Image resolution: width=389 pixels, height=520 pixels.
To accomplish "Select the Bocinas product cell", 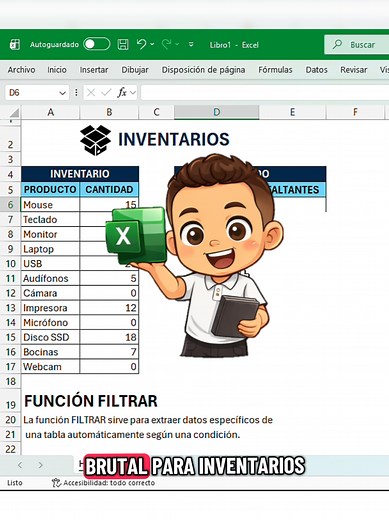I will coord(50,352).
